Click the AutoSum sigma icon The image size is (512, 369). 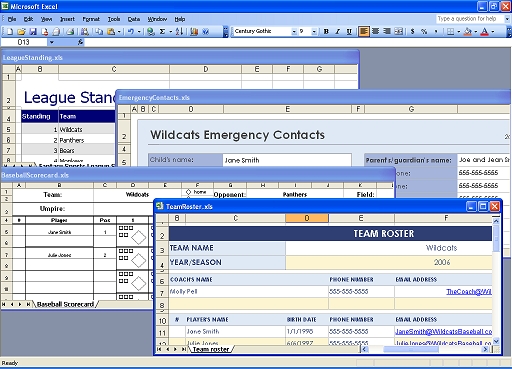[162, 31]
